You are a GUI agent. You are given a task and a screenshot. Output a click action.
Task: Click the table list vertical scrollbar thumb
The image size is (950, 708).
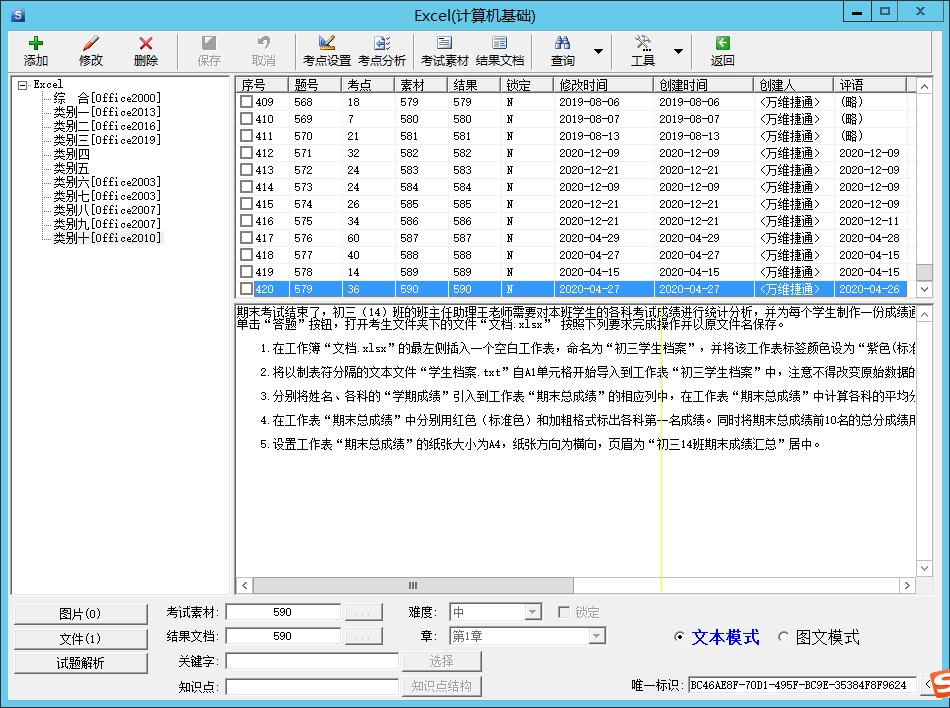pos(924,272)
